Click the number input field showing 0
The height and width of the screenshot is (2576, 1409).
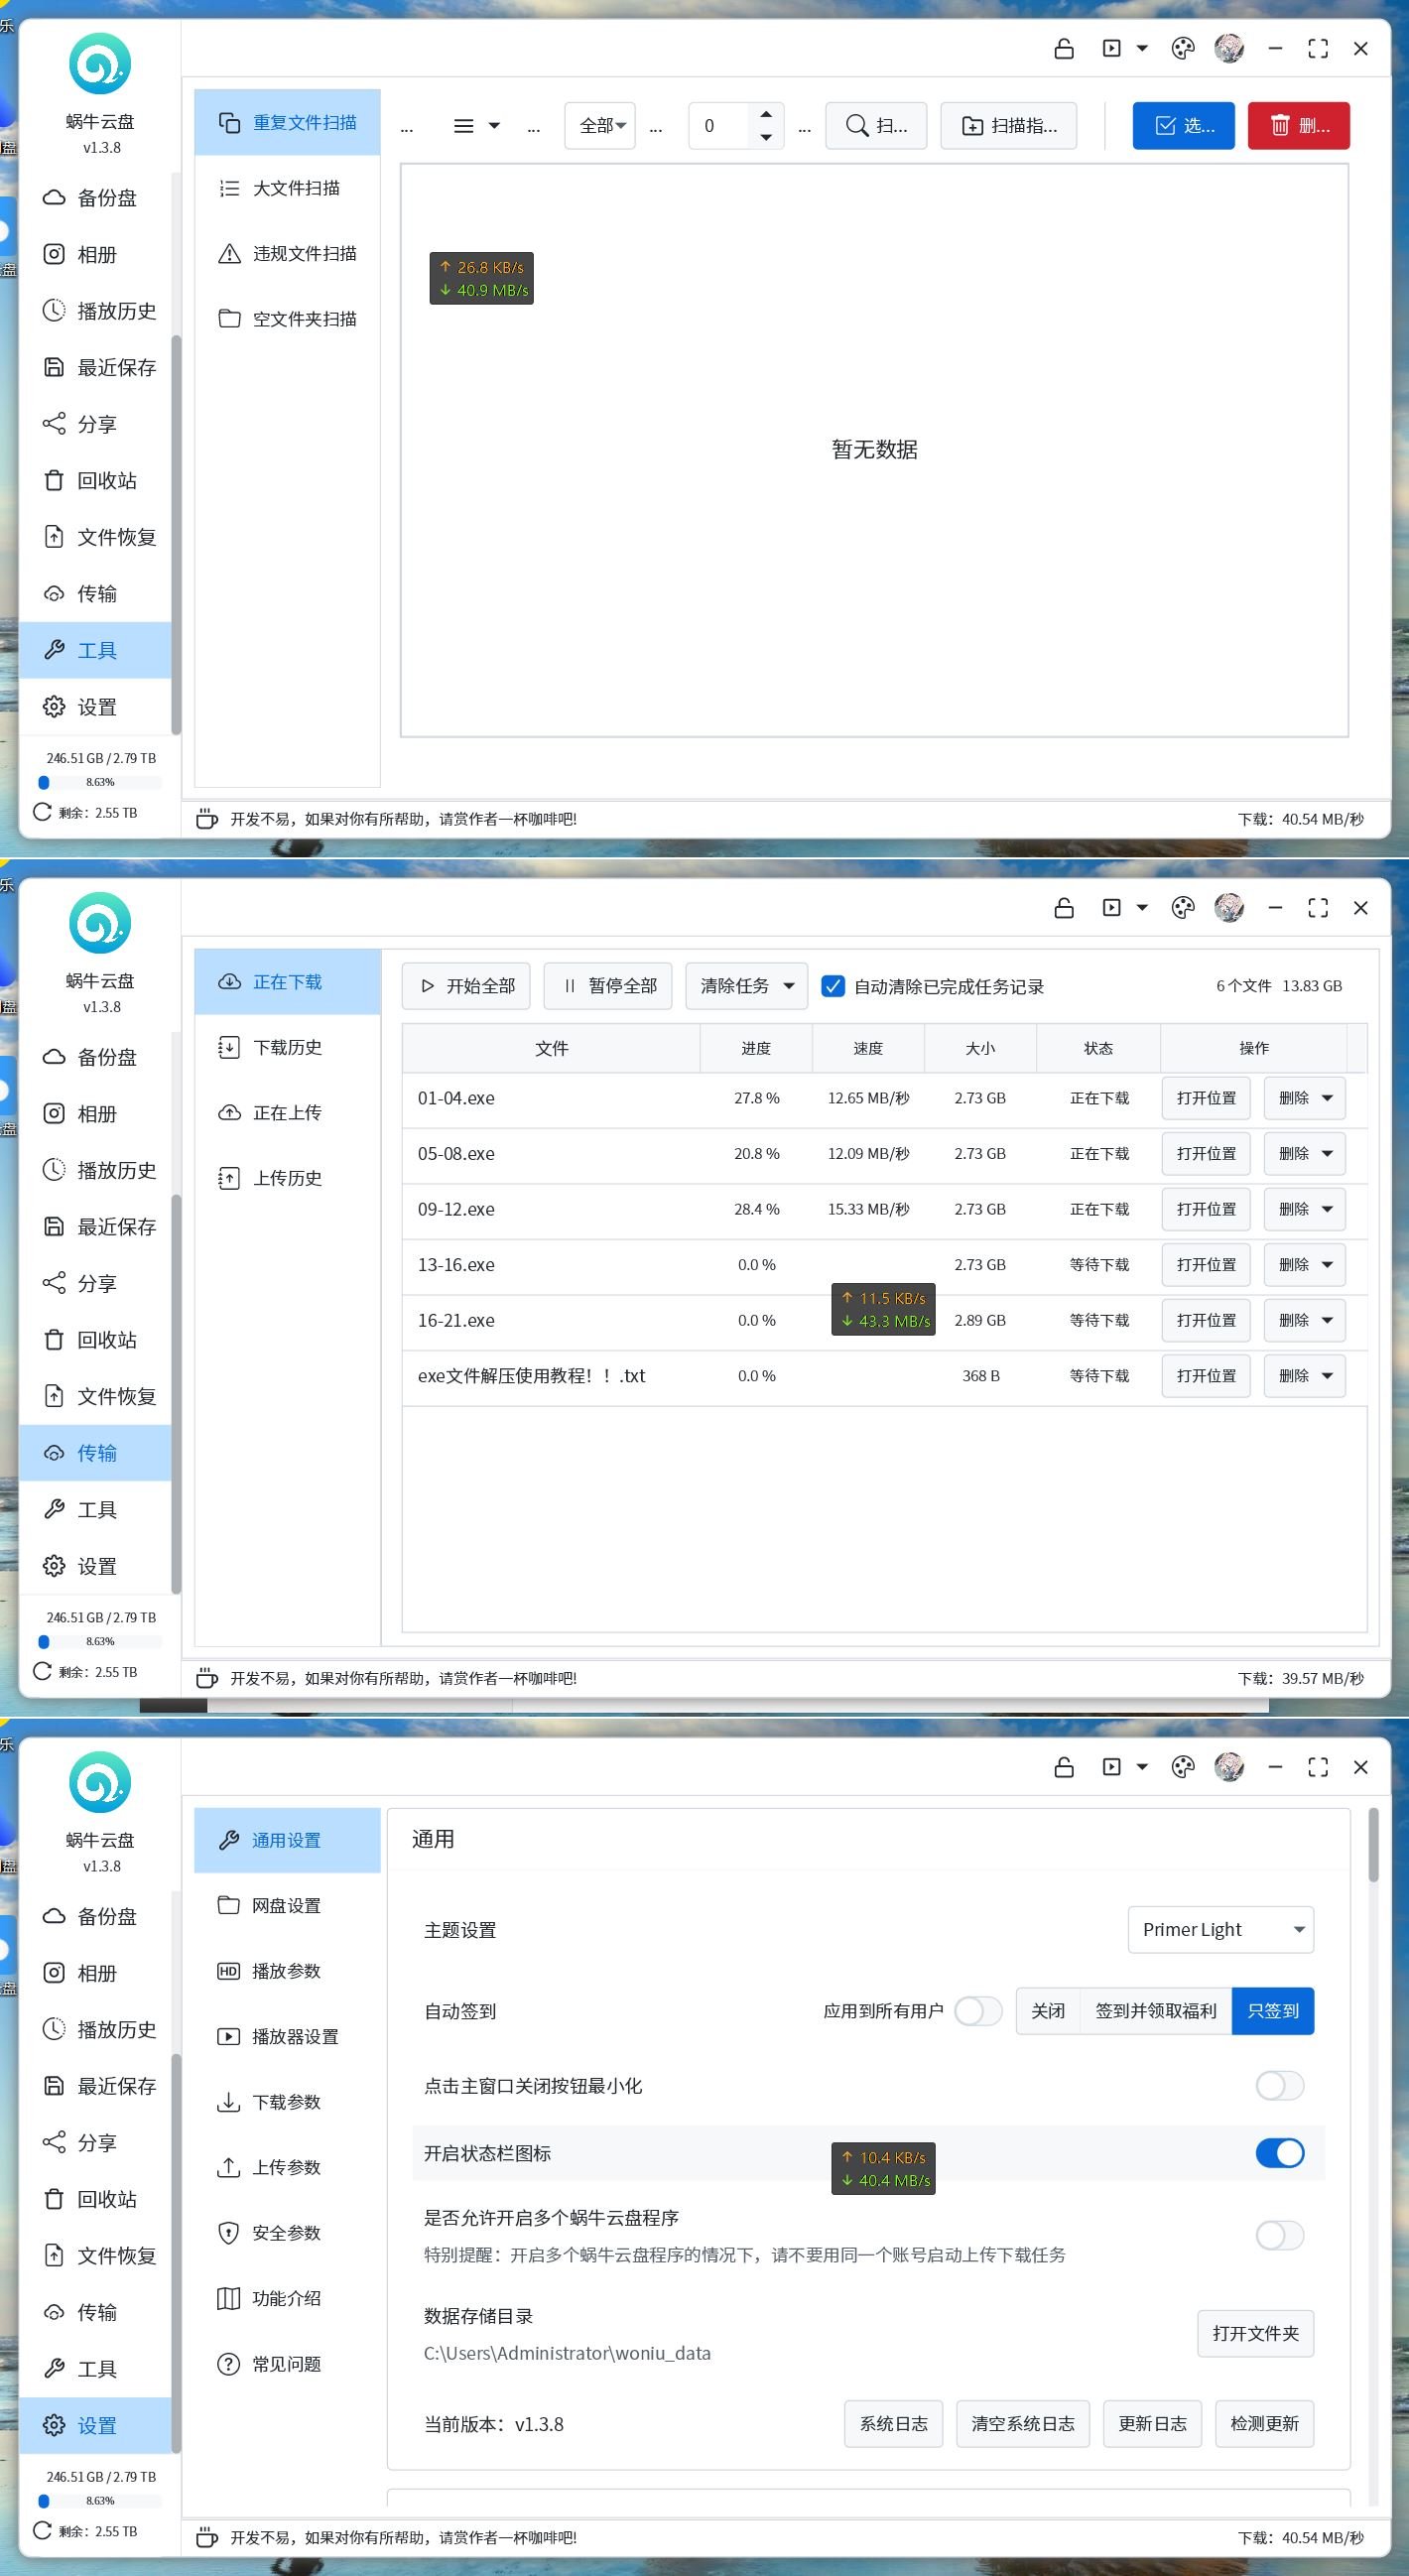click(x=720, y=126)
